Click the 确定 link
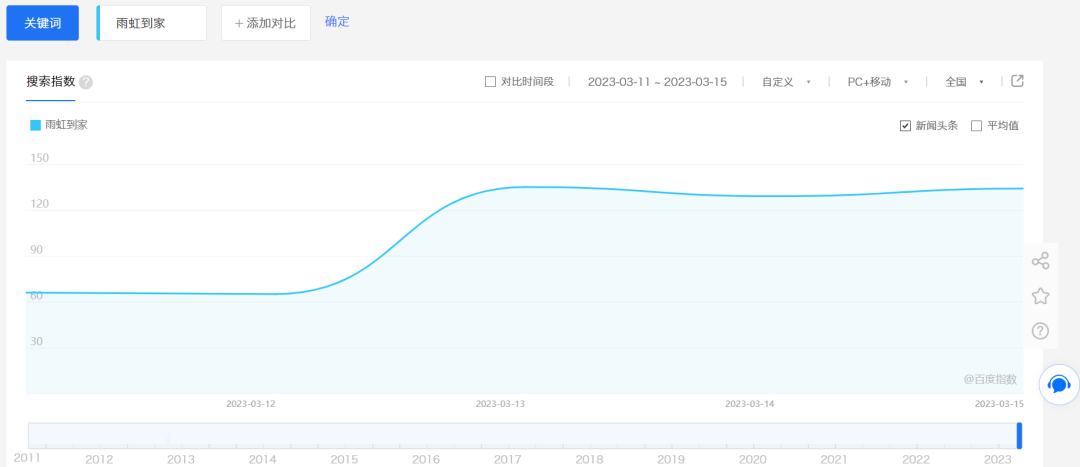The width and height of the screenshot is (1080, 467). pyautogui.click(x=338, y=21)
